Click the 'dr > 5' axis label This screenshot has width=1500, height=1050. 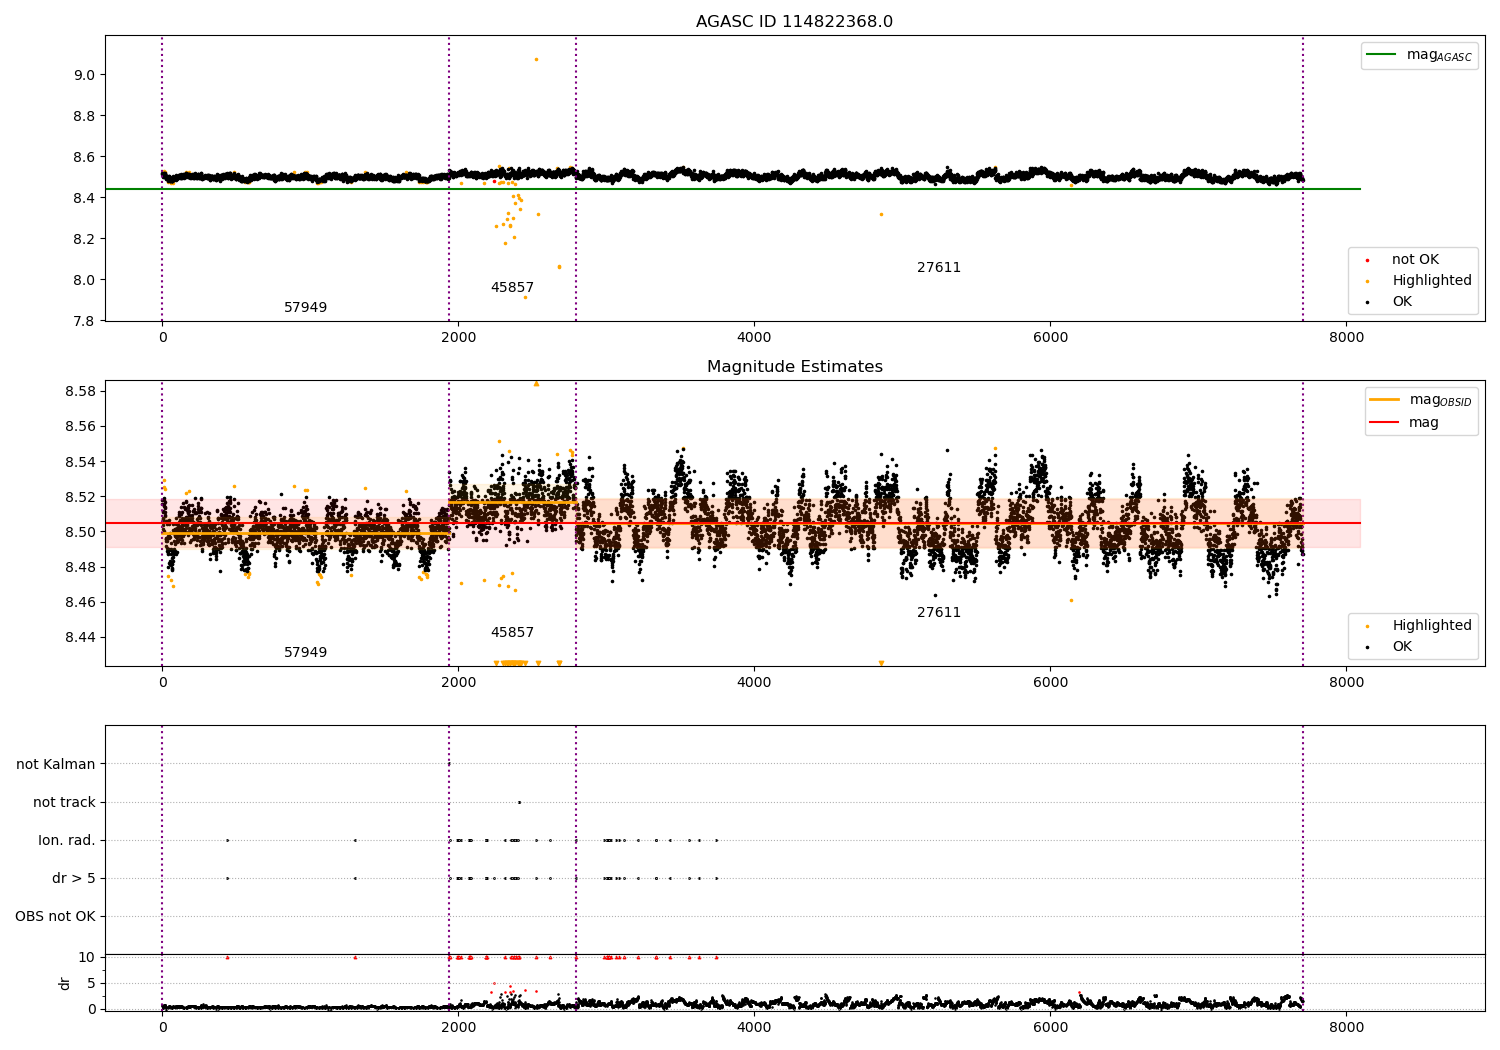[x=74, y=879]
